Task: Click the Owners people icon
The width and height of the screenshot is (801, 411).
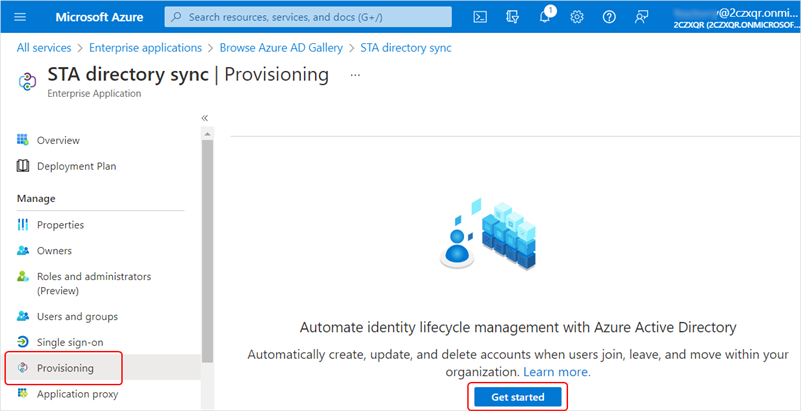Action: (22, 251)
